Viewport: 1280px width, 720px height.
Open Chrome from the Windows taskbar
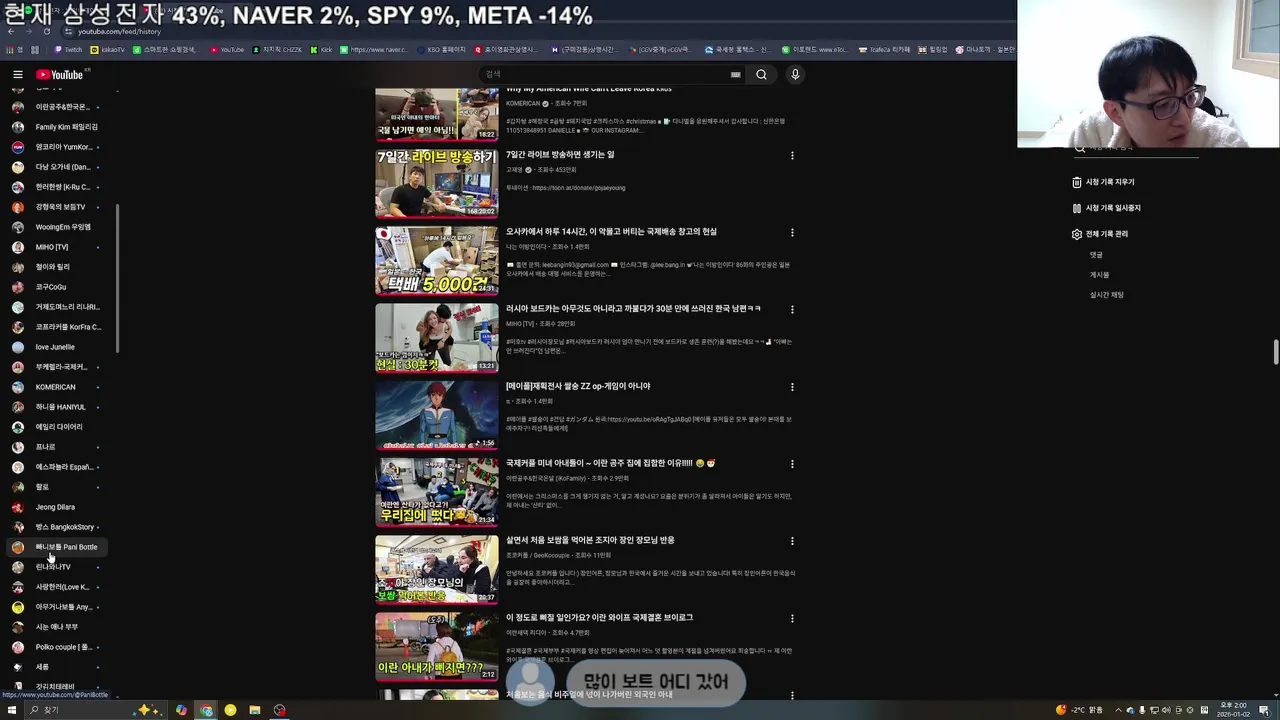click(206, 710)
